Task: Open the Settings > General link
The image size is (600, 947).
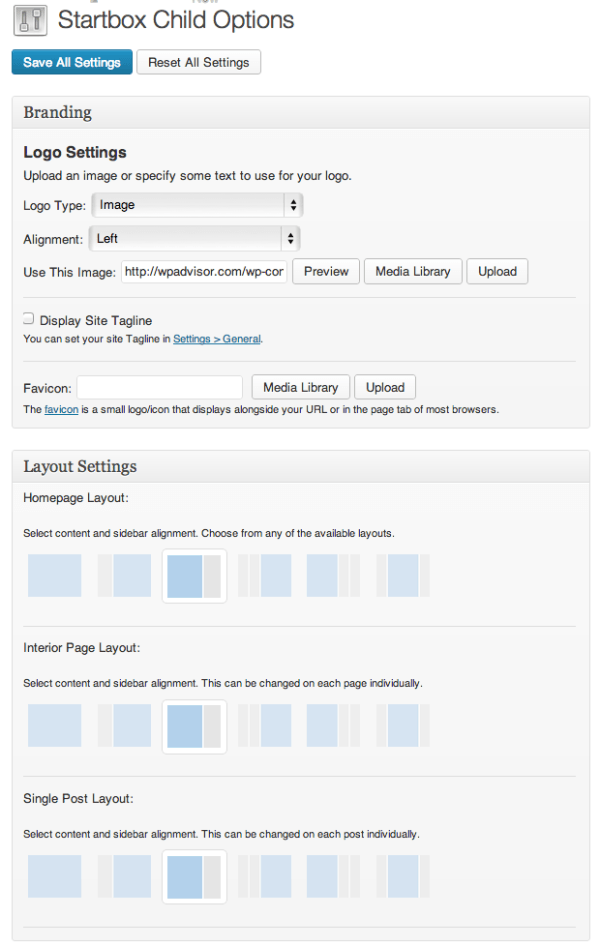Action: 217,340
